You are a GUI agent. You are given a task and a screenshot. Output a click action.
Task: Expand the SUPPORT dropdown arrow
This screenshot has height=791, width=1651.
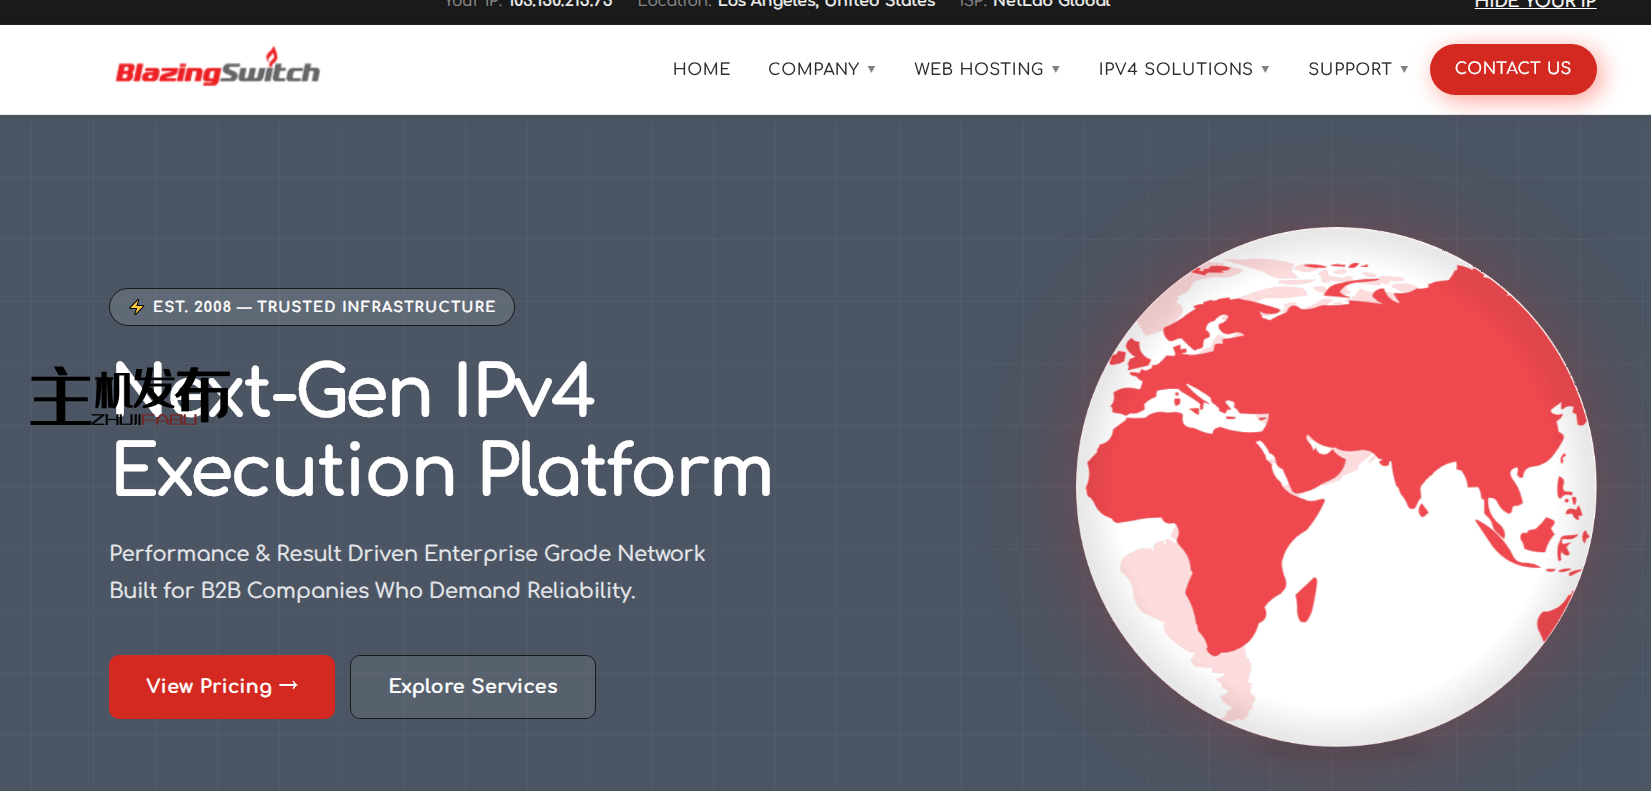pyautogui.click(x=1404, y=69)
